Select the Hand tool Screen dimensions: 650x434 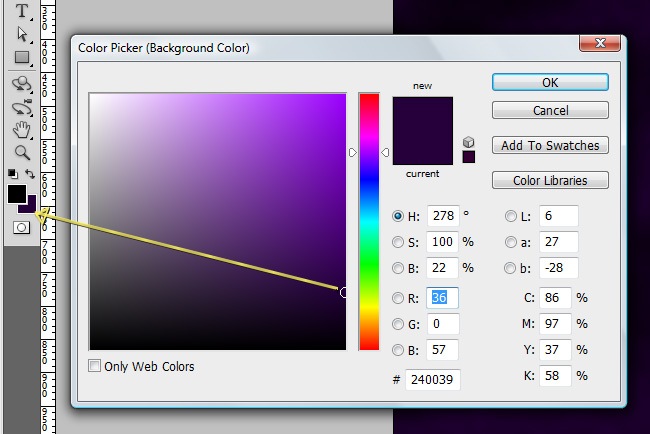point(22,130)
